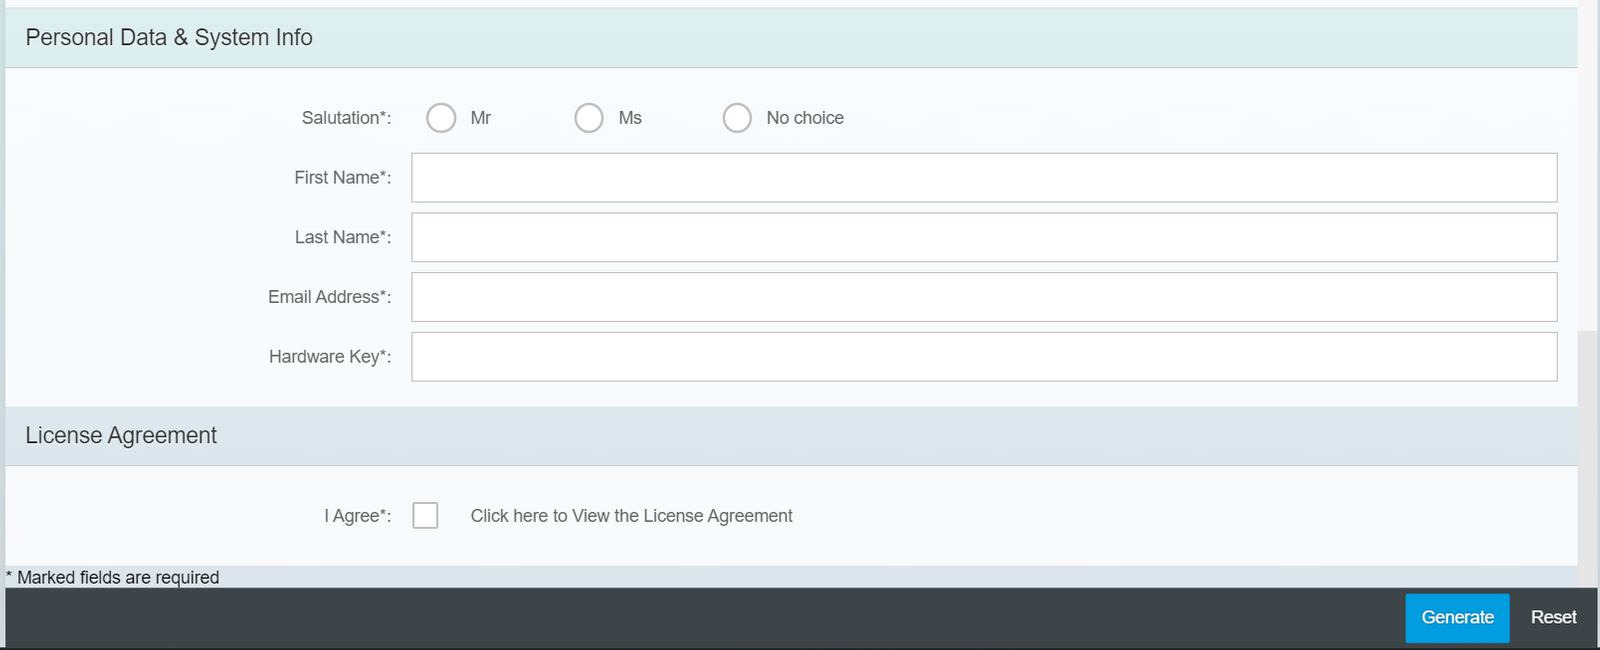This screenshot has width=1600, height=650.
Task: Open the View the License Agreement link
Action: tap(631, 516)
